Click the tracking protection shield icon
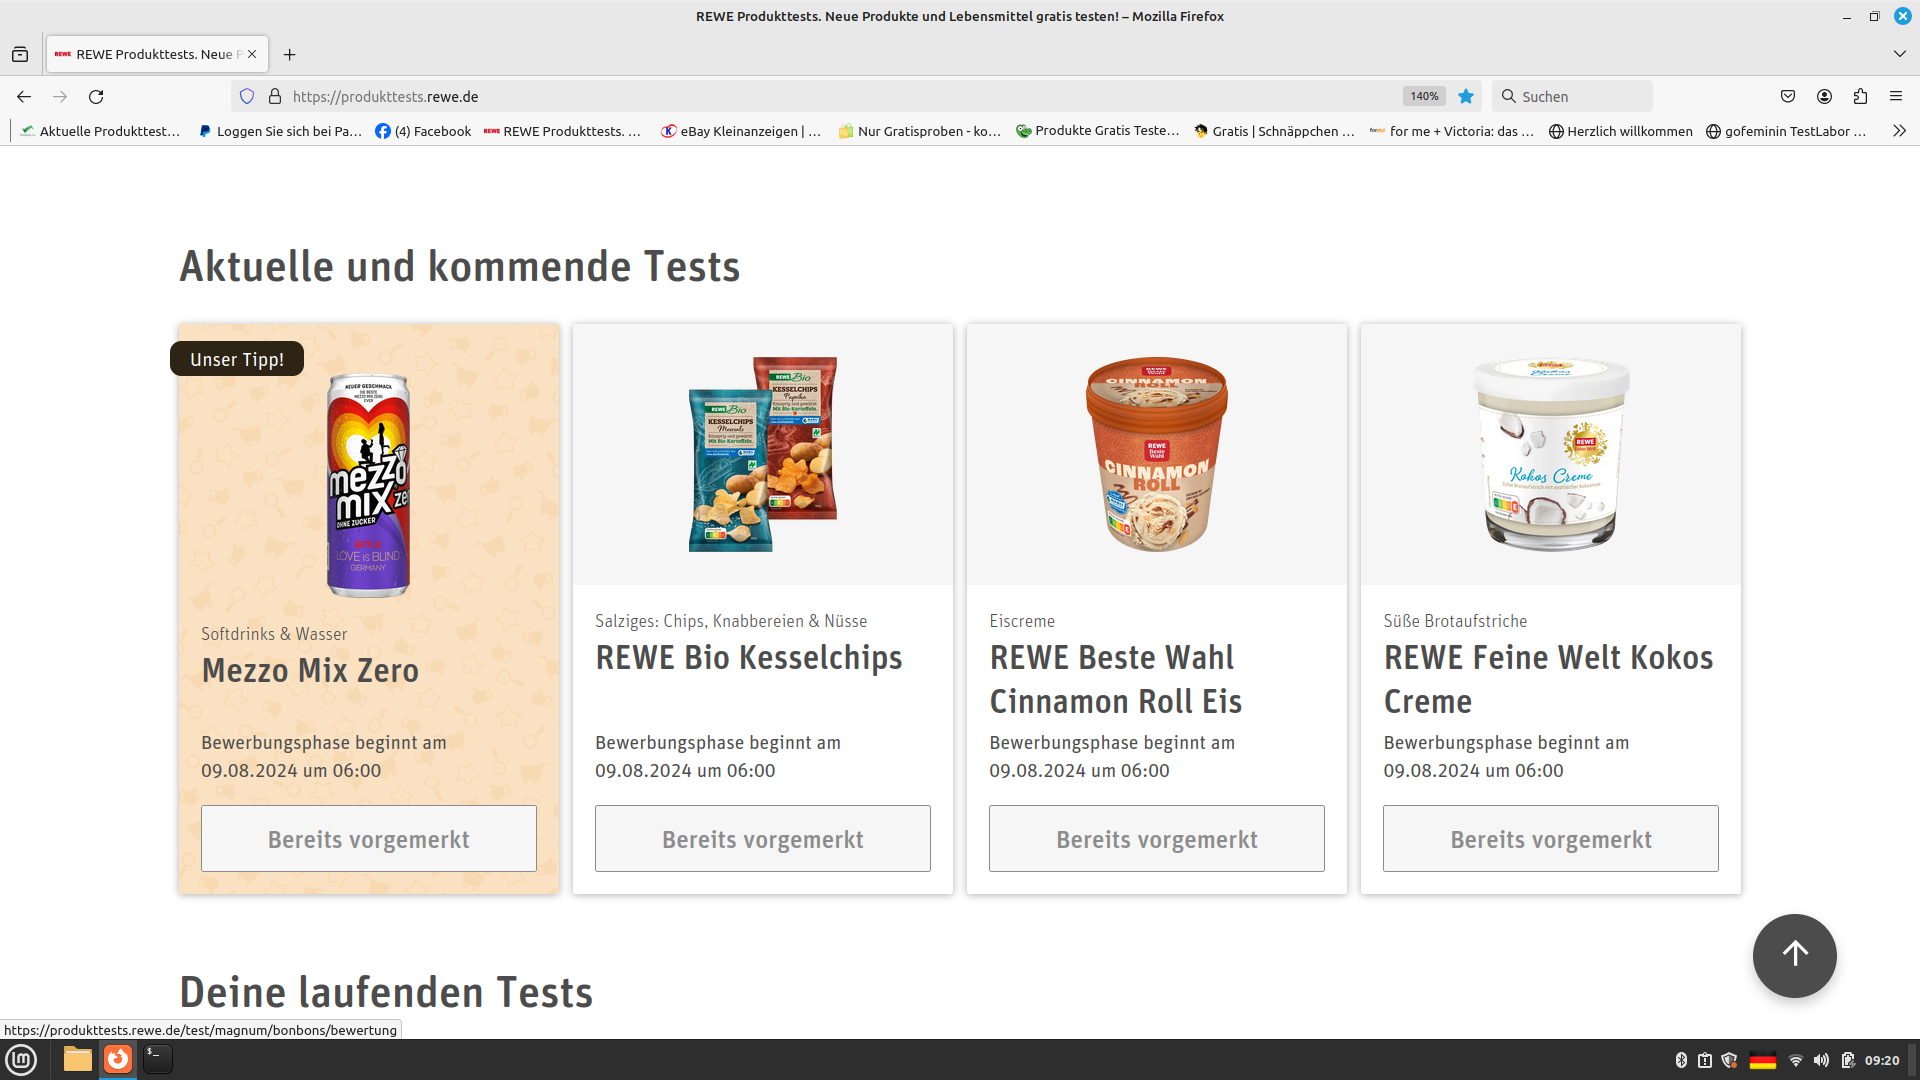The height and width of the screenshot is (1080, 1920). (x=247, y=97)
